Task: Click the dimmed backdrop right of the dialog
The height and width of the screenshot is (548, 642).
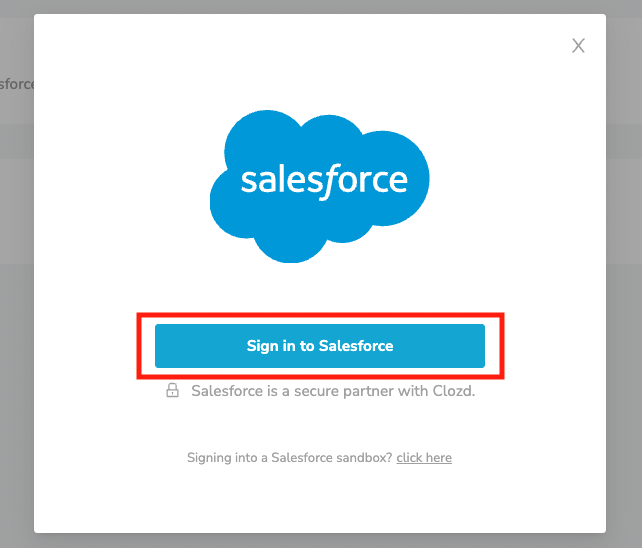Action: pyautogui.click(x=624, y=300)
